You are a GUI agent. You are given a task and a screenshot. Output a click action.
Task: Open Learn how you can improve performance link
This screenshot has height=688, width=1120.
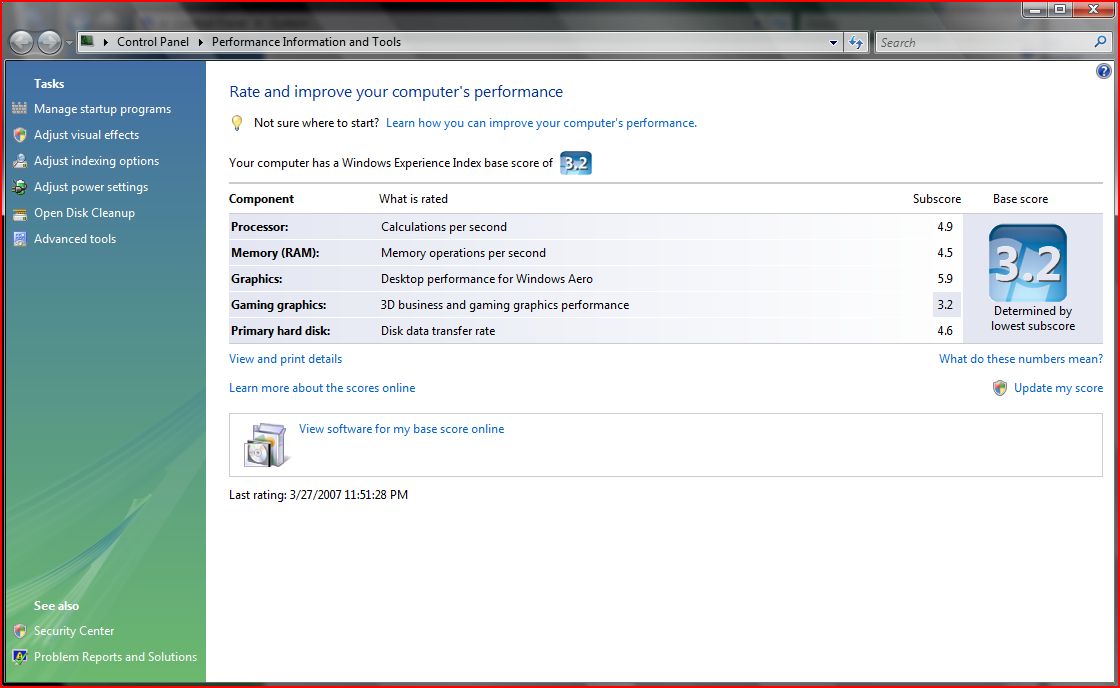[541, 123]
